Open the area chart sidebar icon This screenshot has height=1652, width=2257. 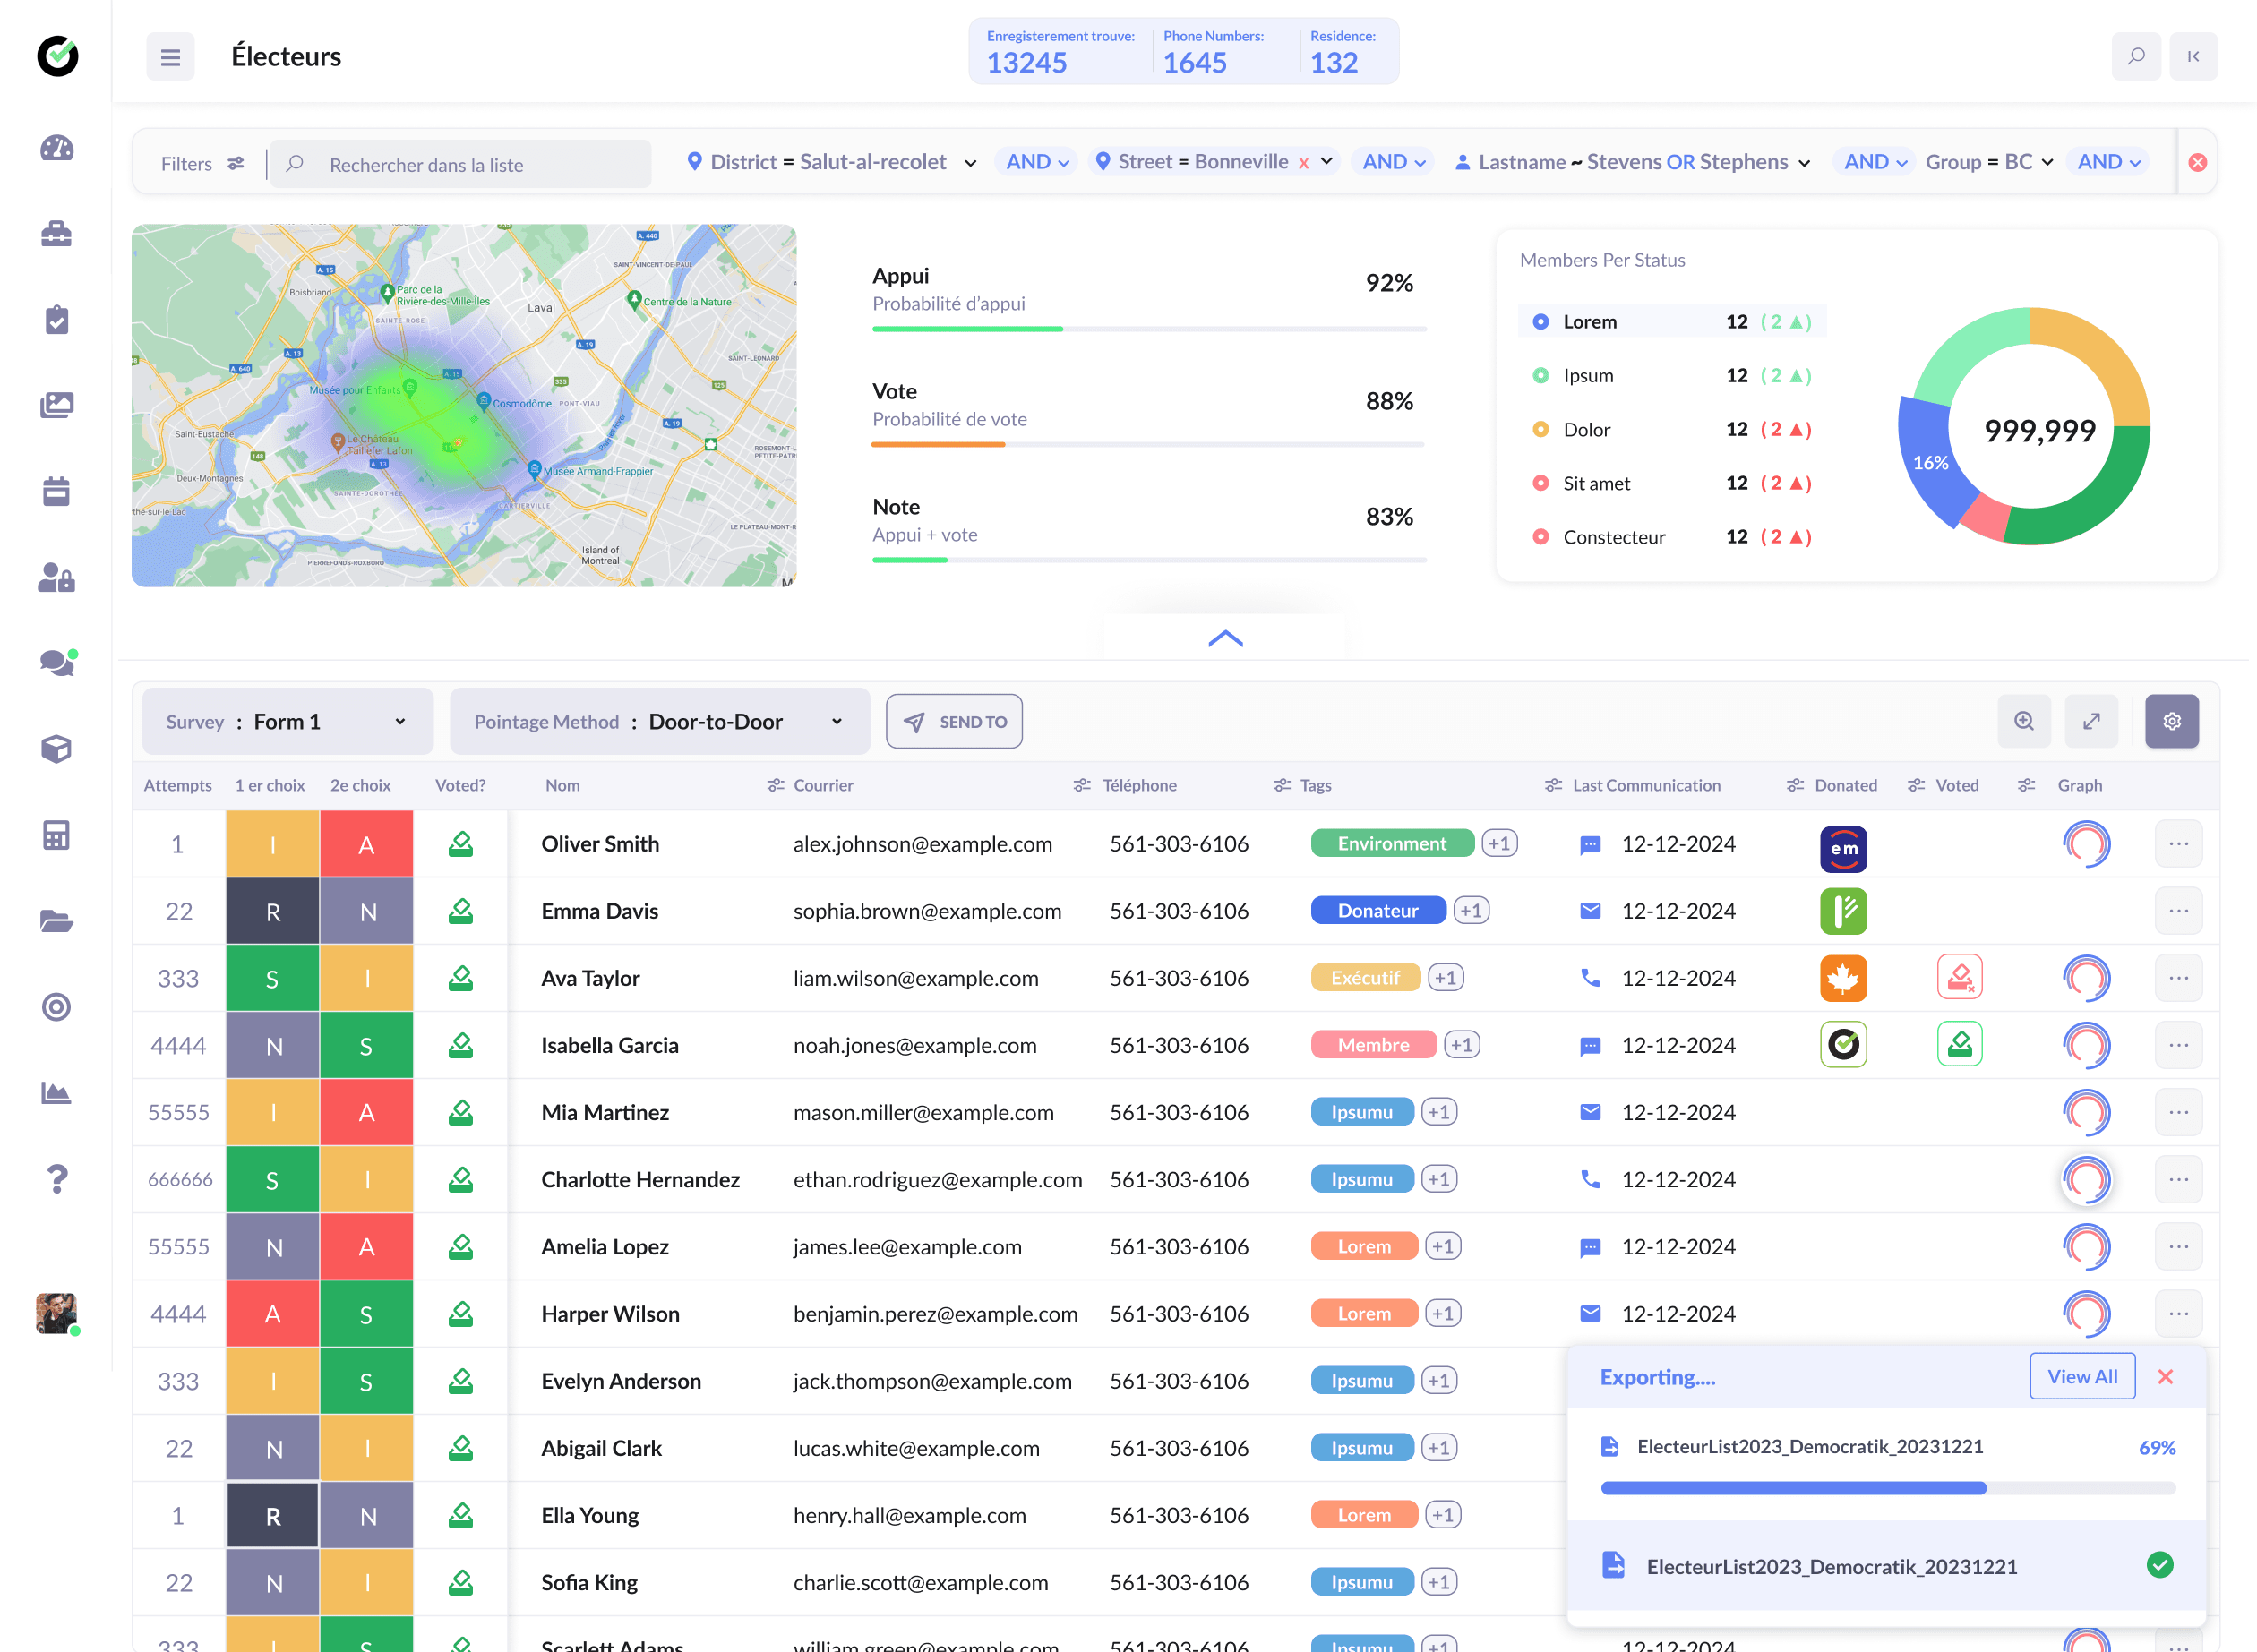click(57, 1092)
